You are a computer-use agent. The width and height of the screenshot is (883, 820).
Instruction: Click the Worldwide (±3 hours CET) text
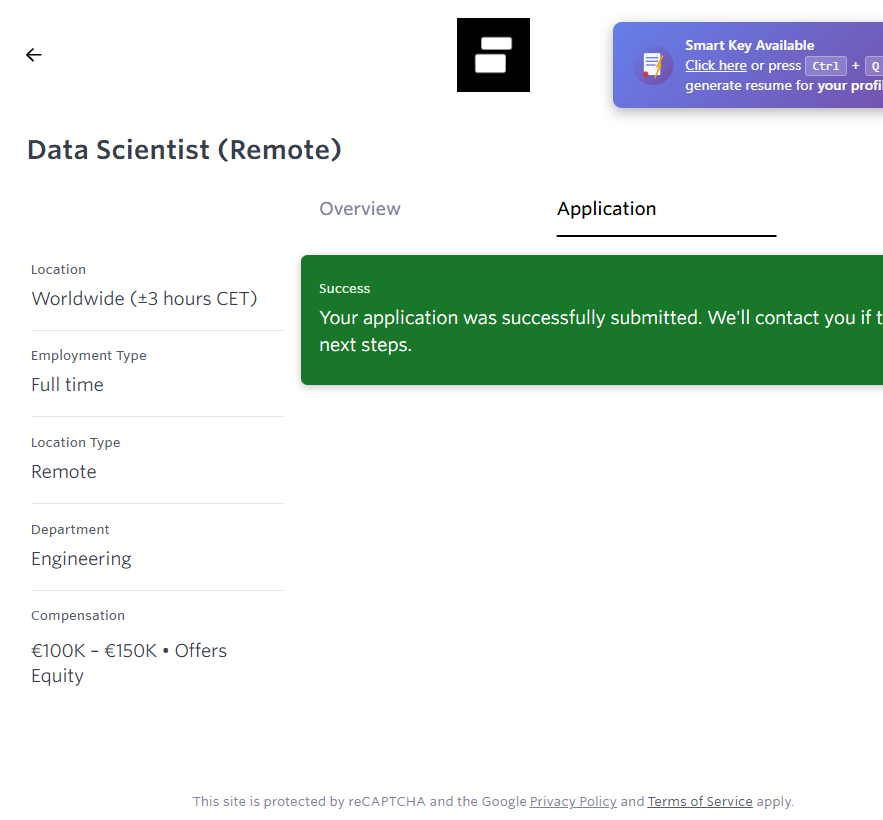(x=144, y=299)
